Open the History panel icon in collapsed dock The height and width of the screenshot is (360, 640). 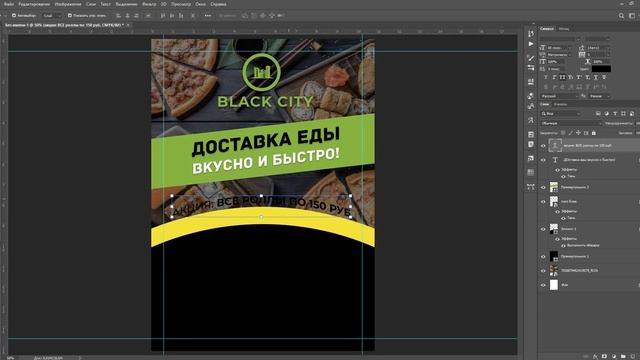coord(531,34)
